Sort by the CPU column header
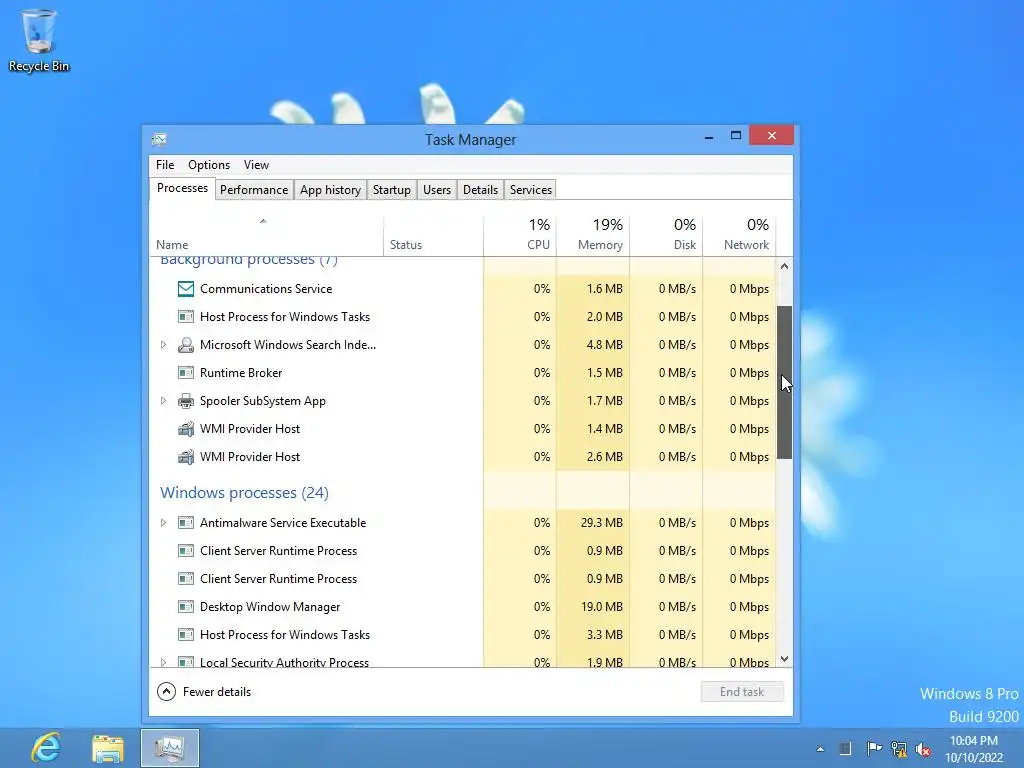 (x=520, y=235)
